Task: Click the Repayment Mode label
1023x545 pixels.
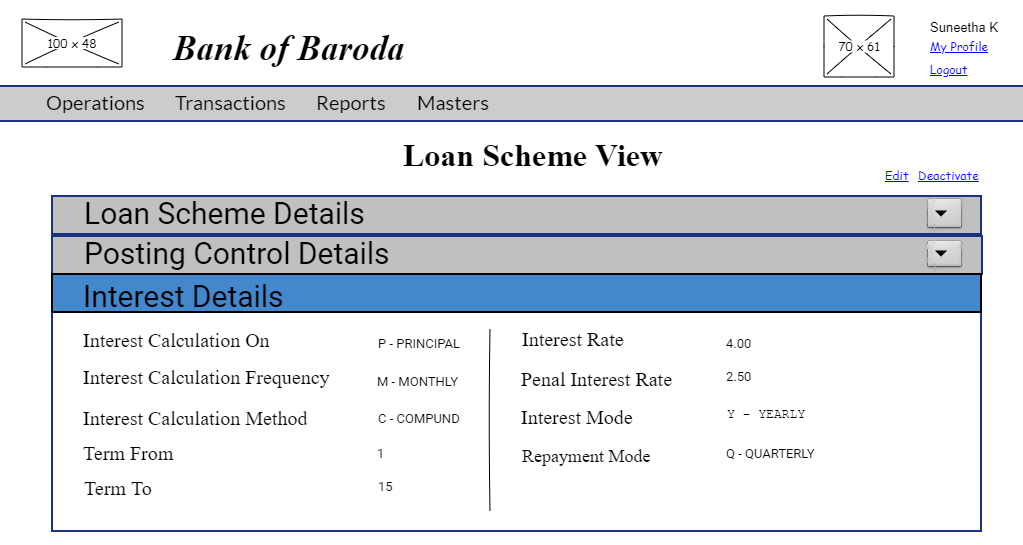Action: tap(586, 456)
